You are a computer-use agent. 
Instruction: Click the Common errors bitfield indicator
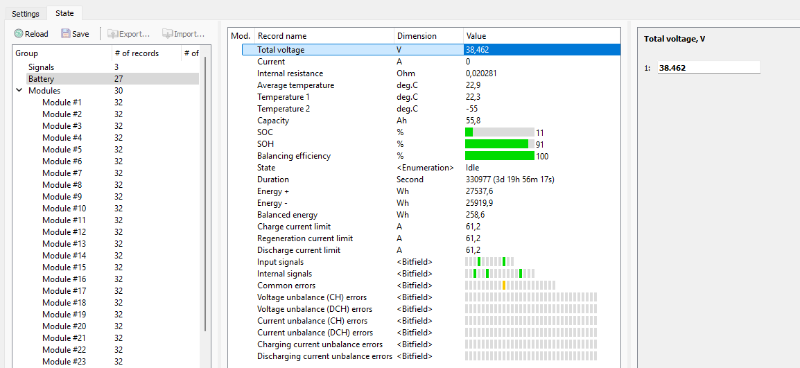pos(510,285)
